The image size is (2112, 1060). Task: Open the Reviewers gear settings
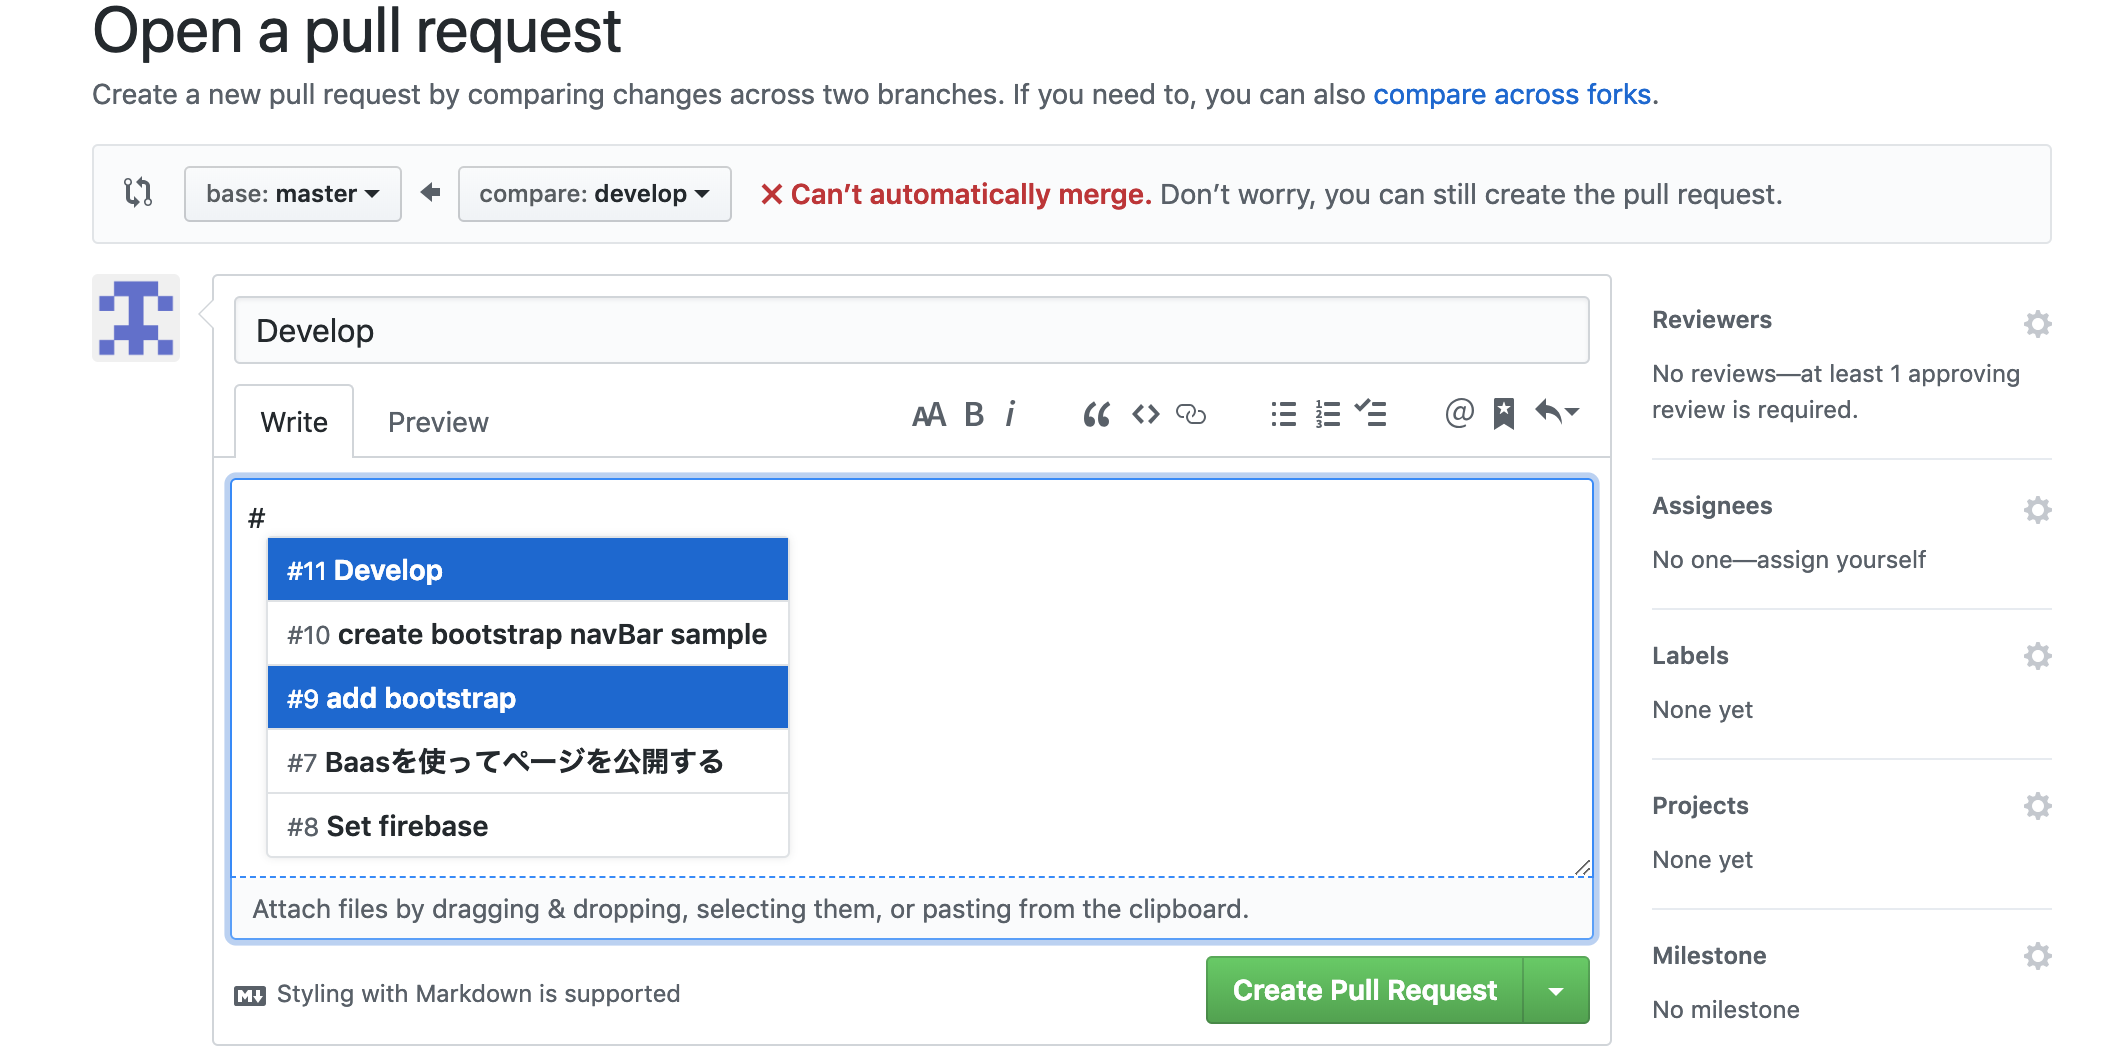(2037, 324)
